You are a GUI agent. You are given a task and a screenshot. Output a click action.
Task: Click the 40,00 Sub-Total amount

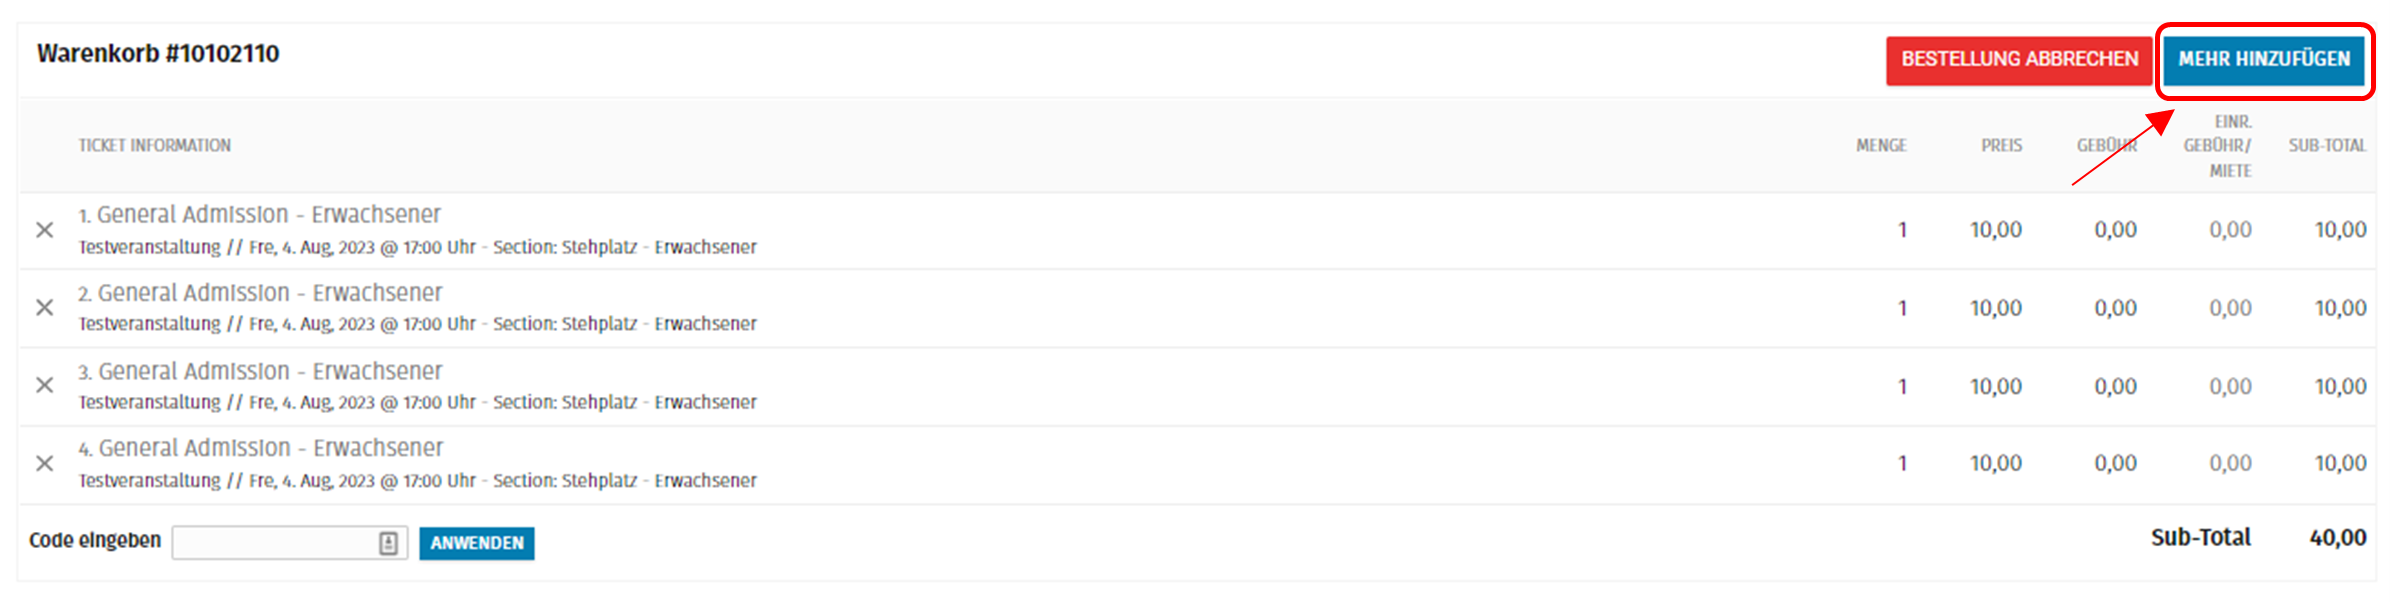[x=2337, y=538]
